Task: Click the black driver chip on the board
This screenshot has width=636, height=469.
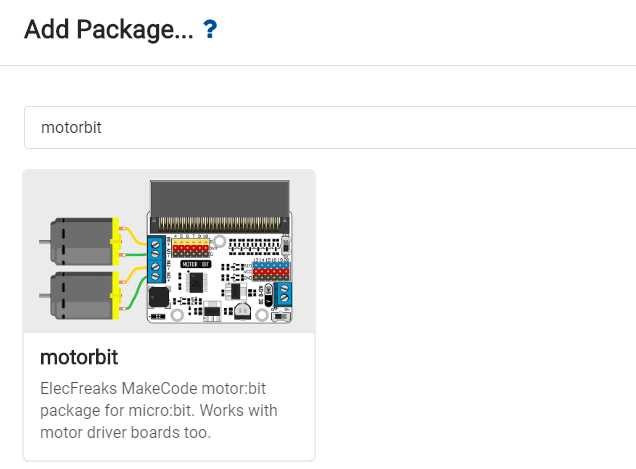Action: coord(197,282)
